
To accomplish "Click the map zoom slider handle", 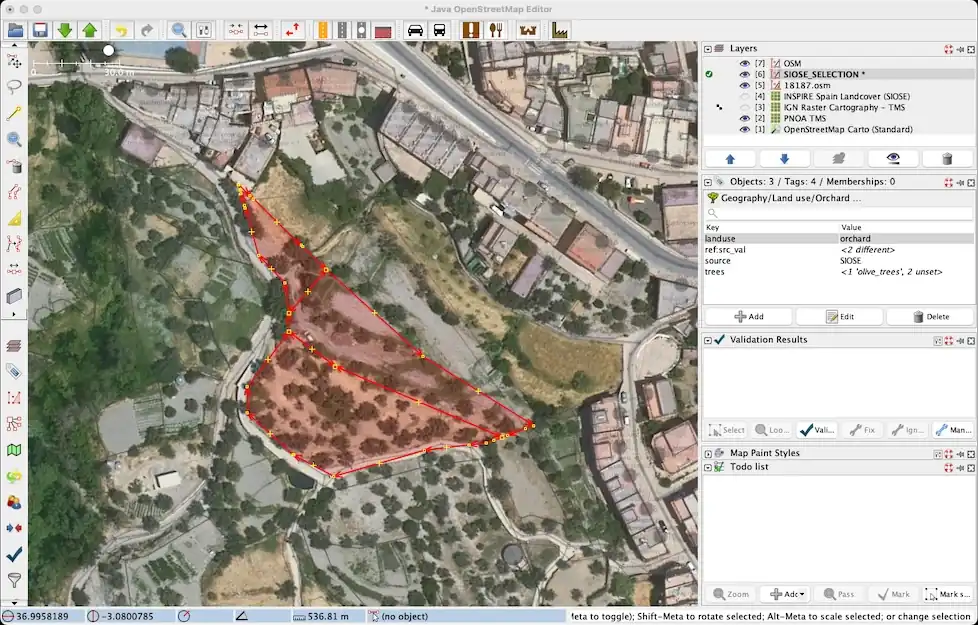I will pos(108,50).
